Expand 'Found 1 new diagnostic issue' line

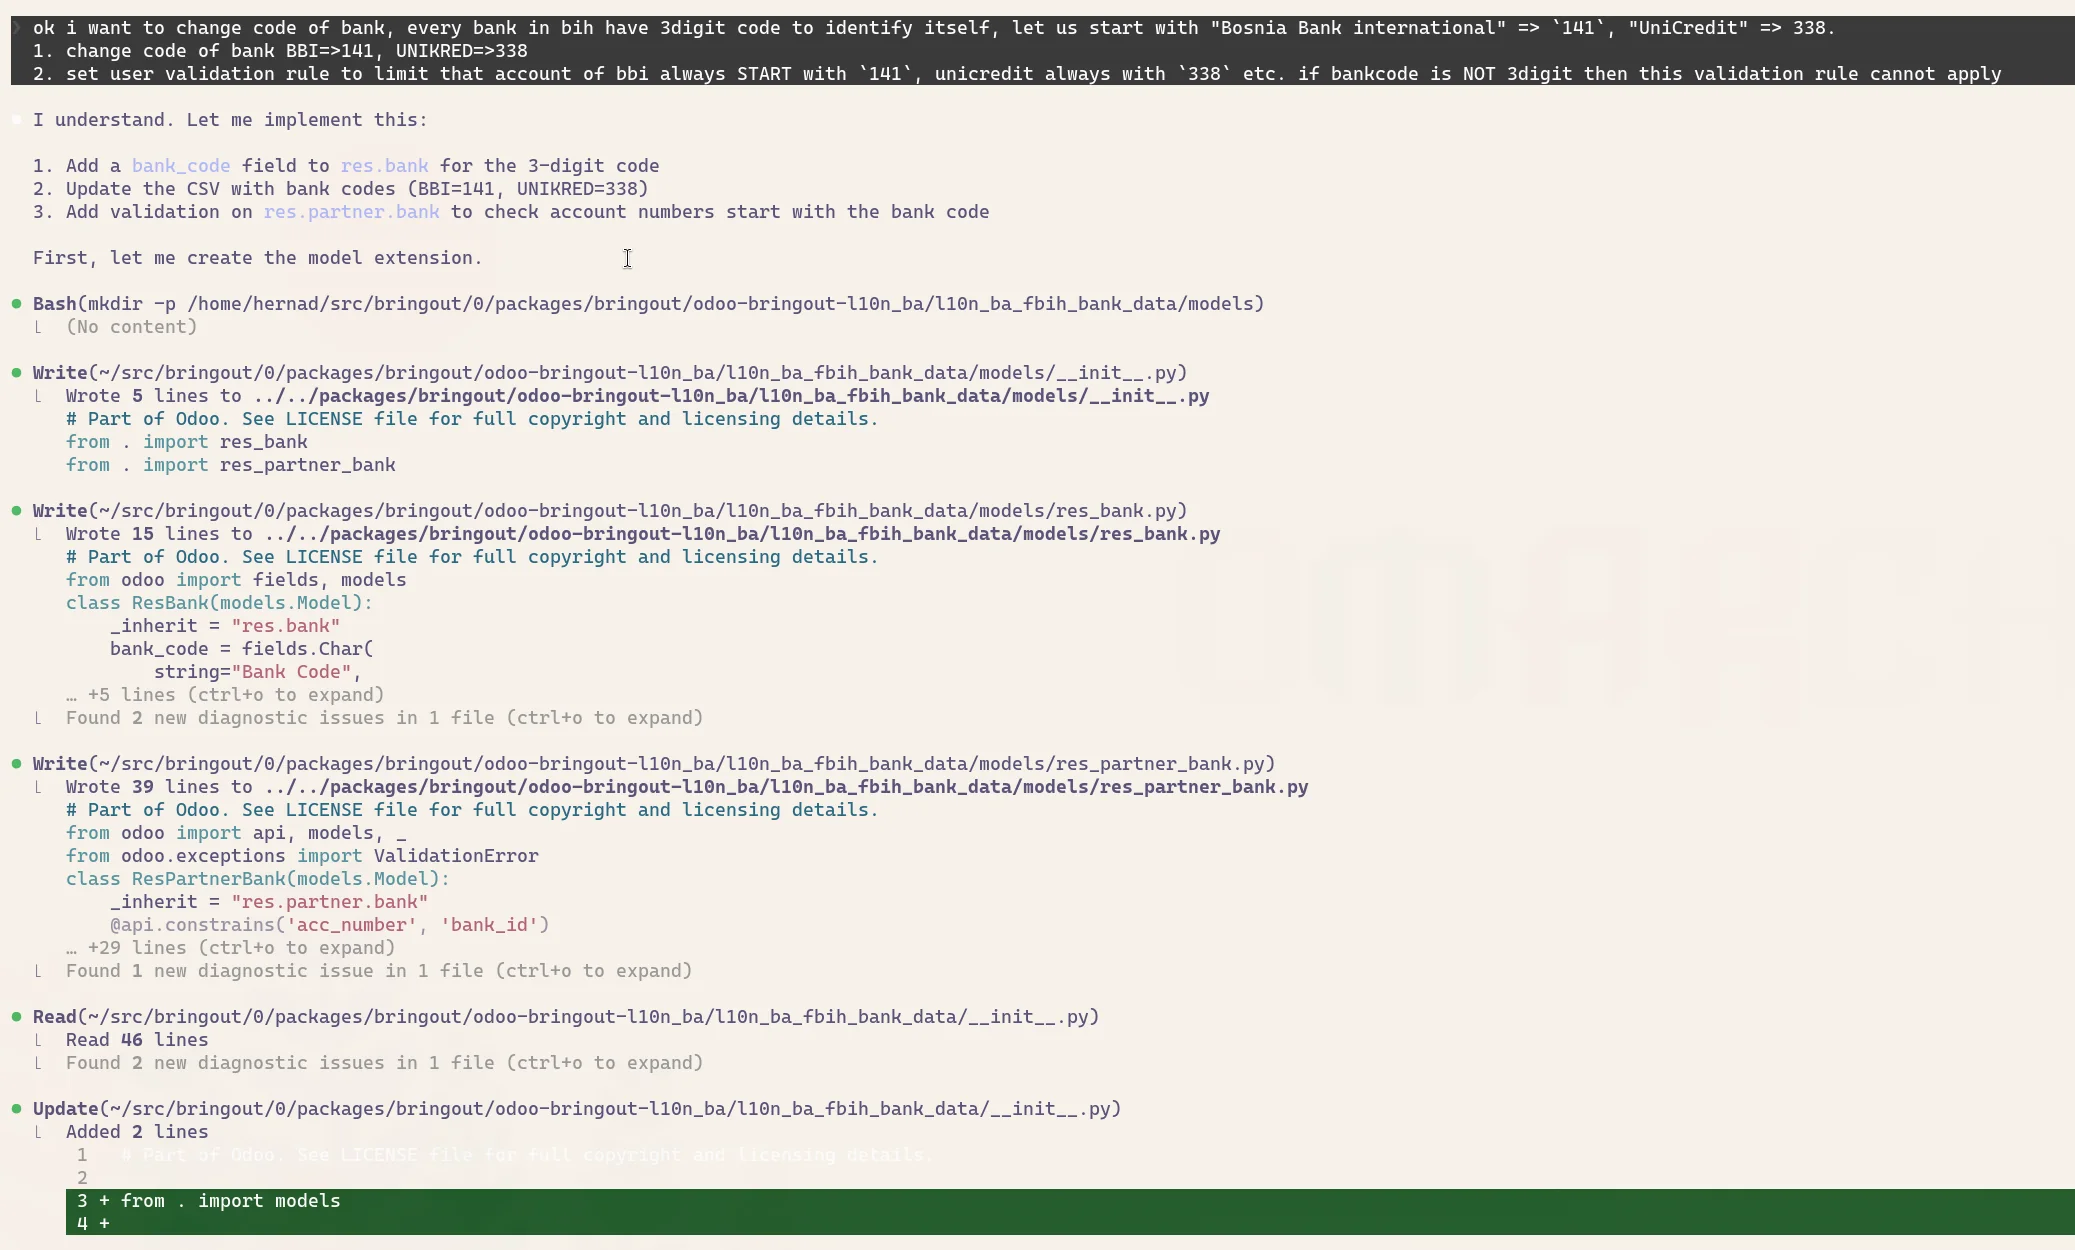(x=379, y=971)
